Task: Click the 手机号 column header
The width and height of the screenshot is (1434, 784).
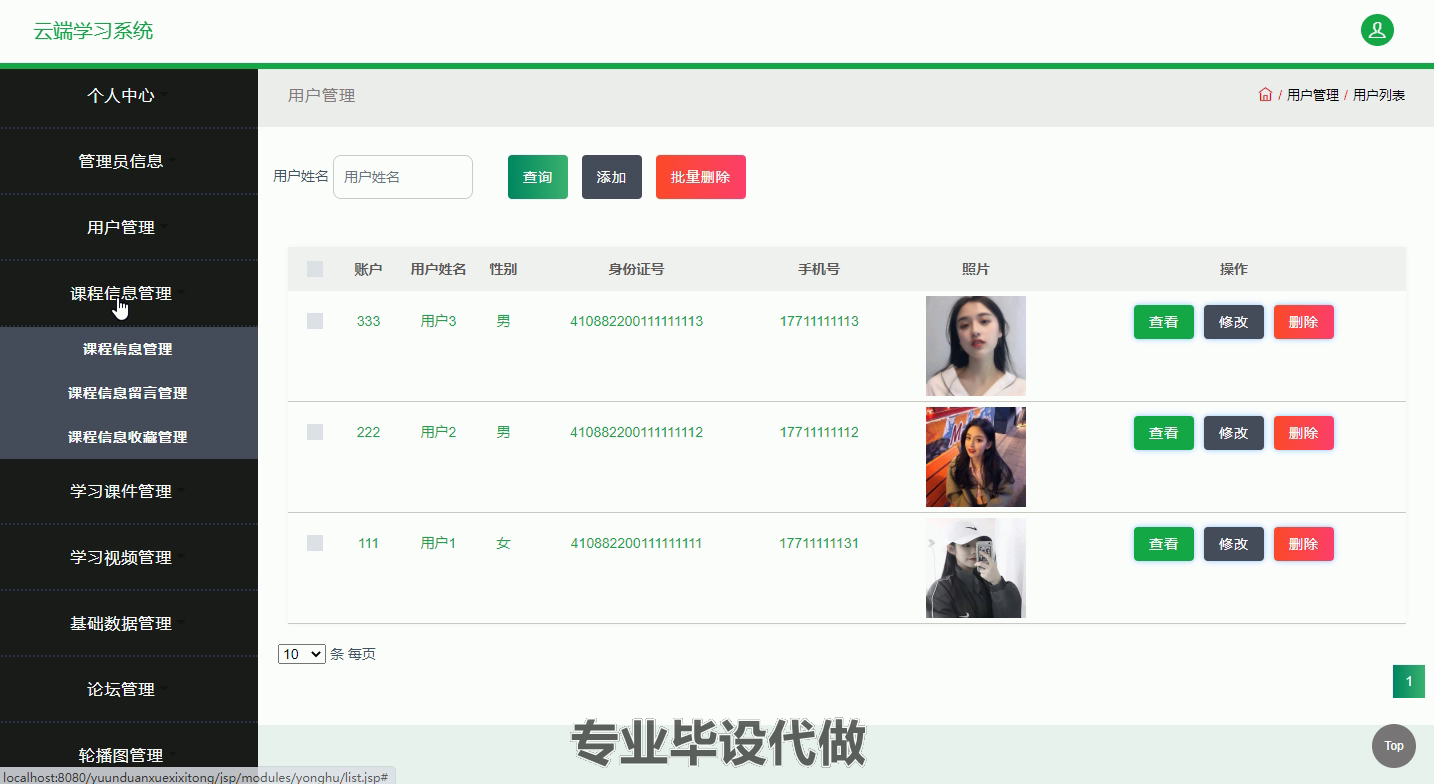Action: tap(819, 269)
